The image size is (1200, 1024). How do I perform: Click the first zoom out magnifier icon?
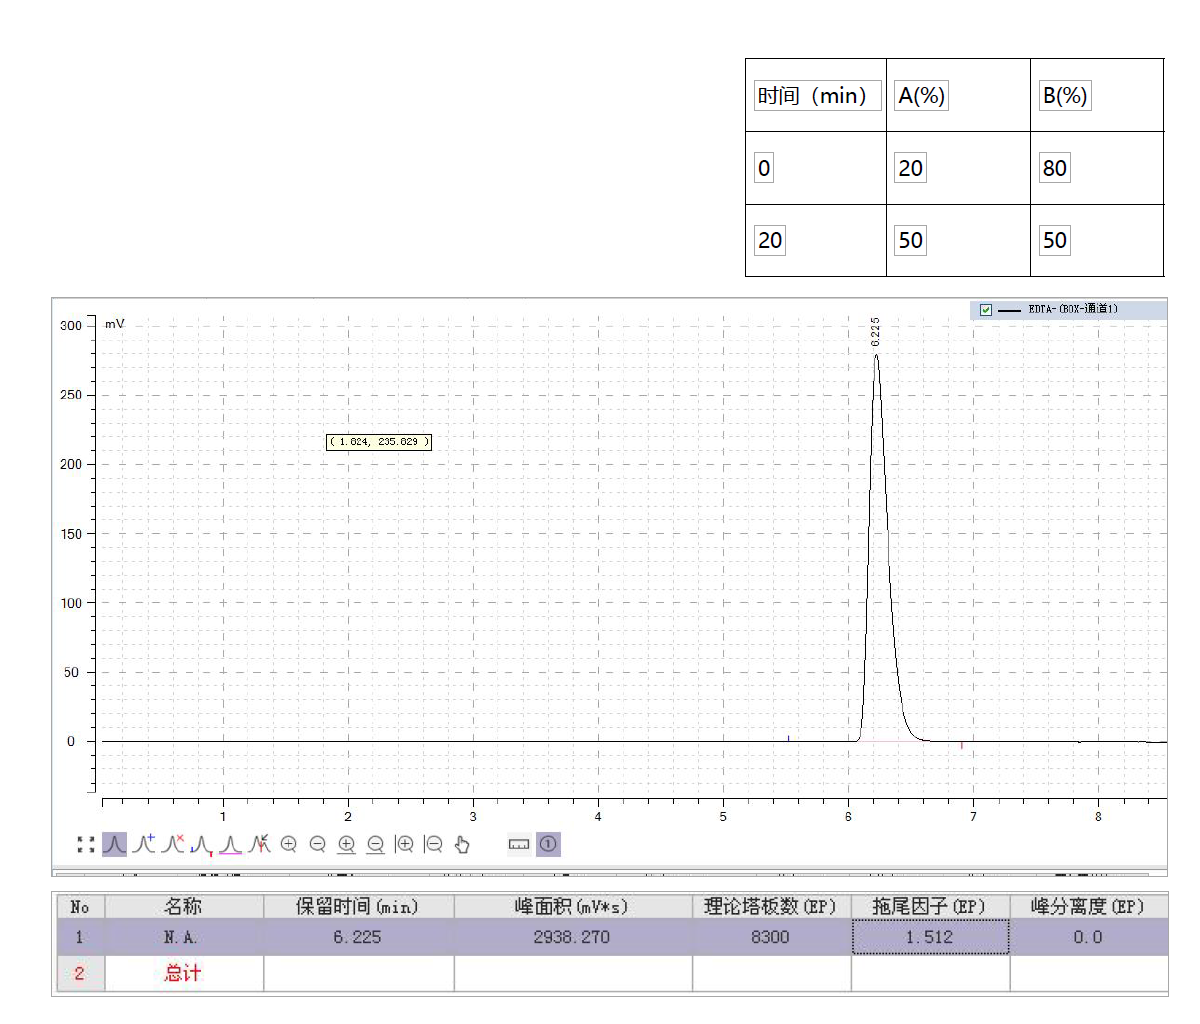click(x=318, y=845)
